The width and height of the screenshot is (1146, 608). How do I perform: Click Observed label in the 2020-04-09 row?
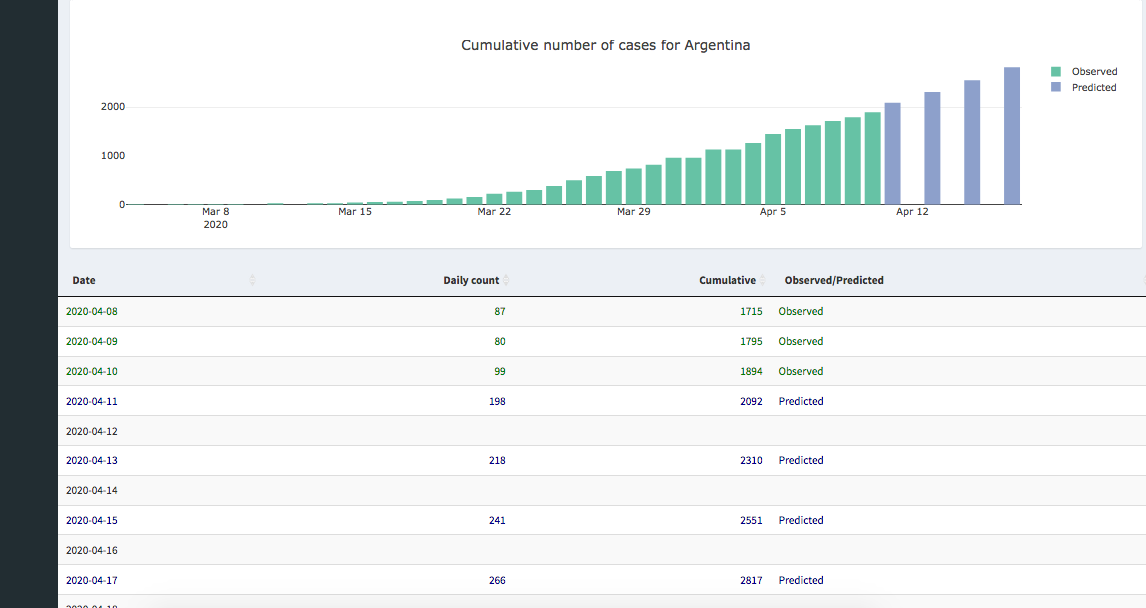[x=801, y=342]
